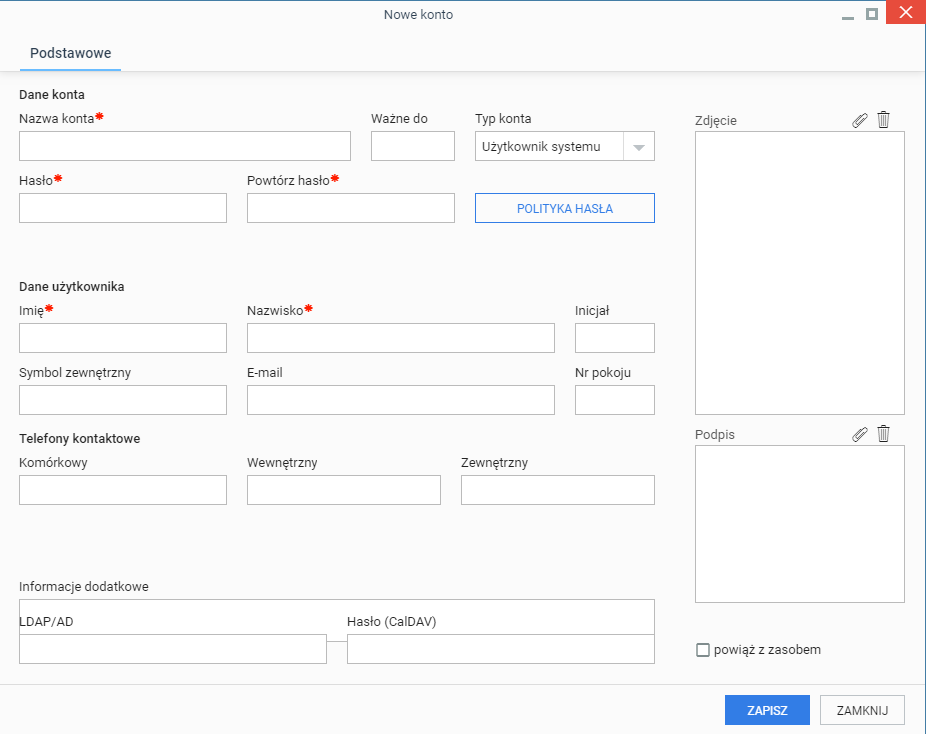Click the 'Nowe konto' window title
Image resolution: width=926 pixels, height=734 pixels.
[x=418, y=14]
